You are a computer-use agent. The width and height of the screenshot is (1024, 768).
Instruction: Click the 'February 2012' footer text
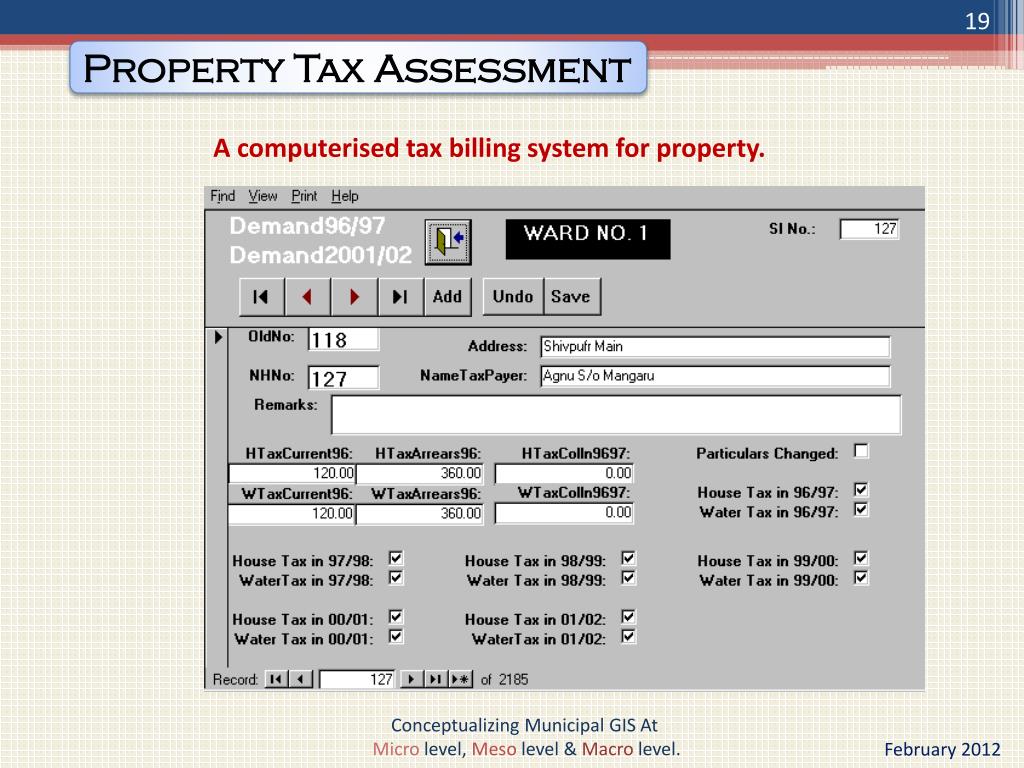[942, 749]
